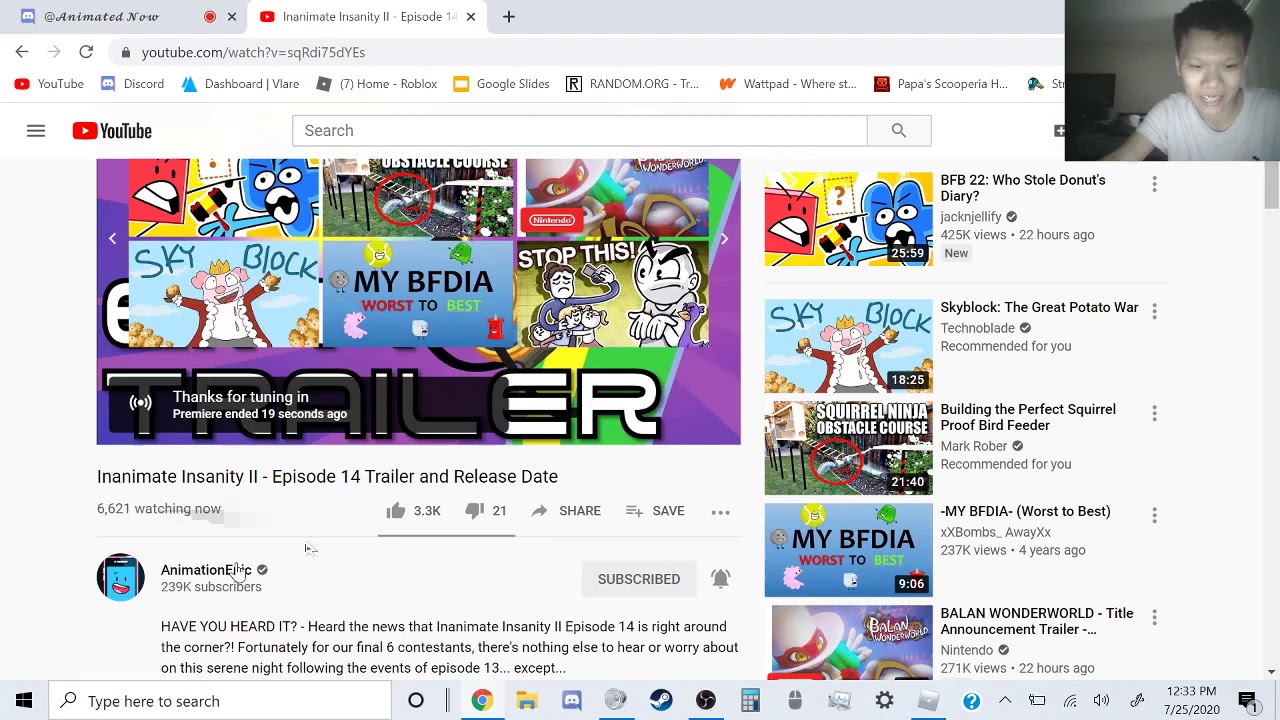Reload the current page

(x=86, y=52)
